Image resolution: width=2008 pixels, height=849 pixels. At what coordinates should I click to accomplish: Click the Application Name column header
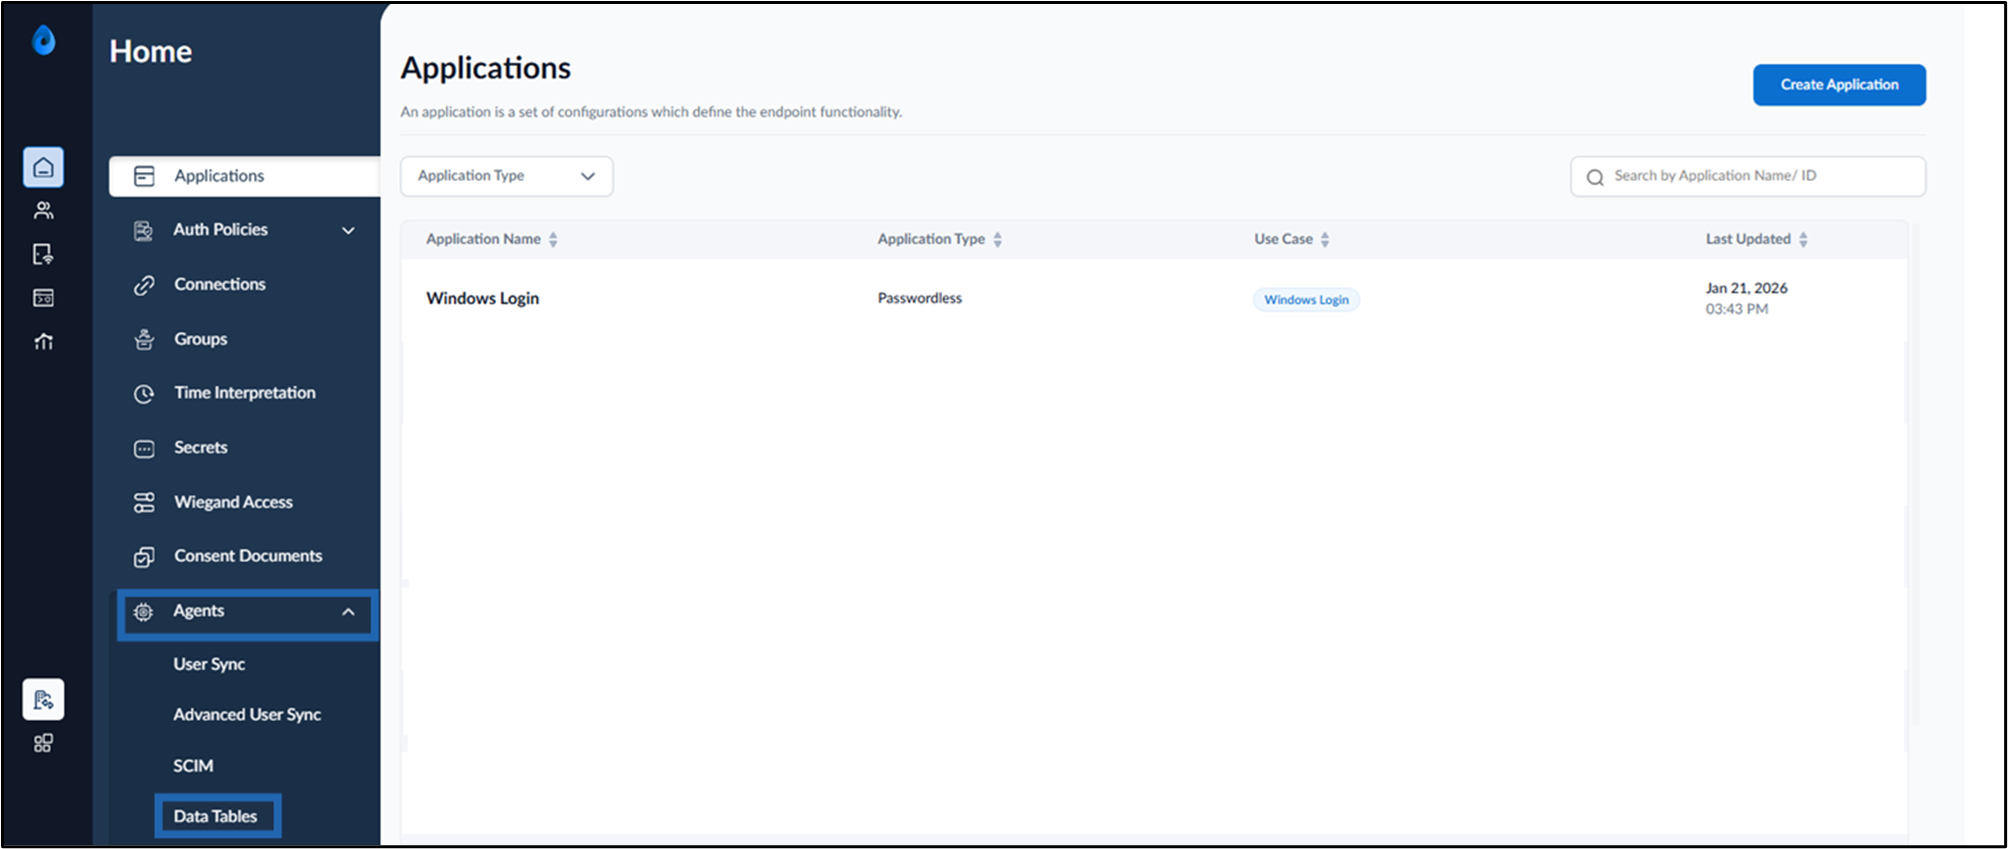tap(483, 239)
